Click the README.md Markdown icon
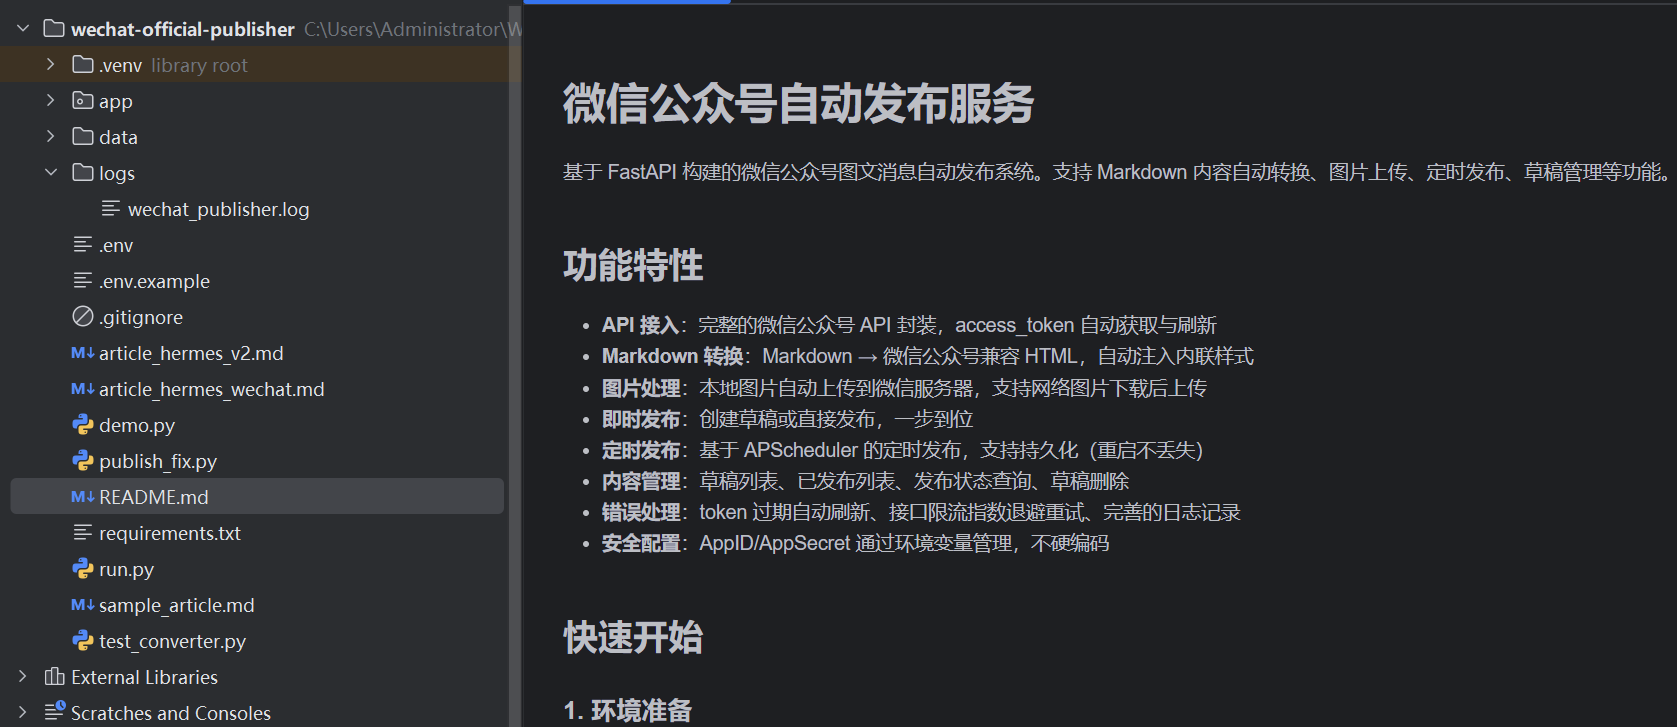 tap(83, 497)
